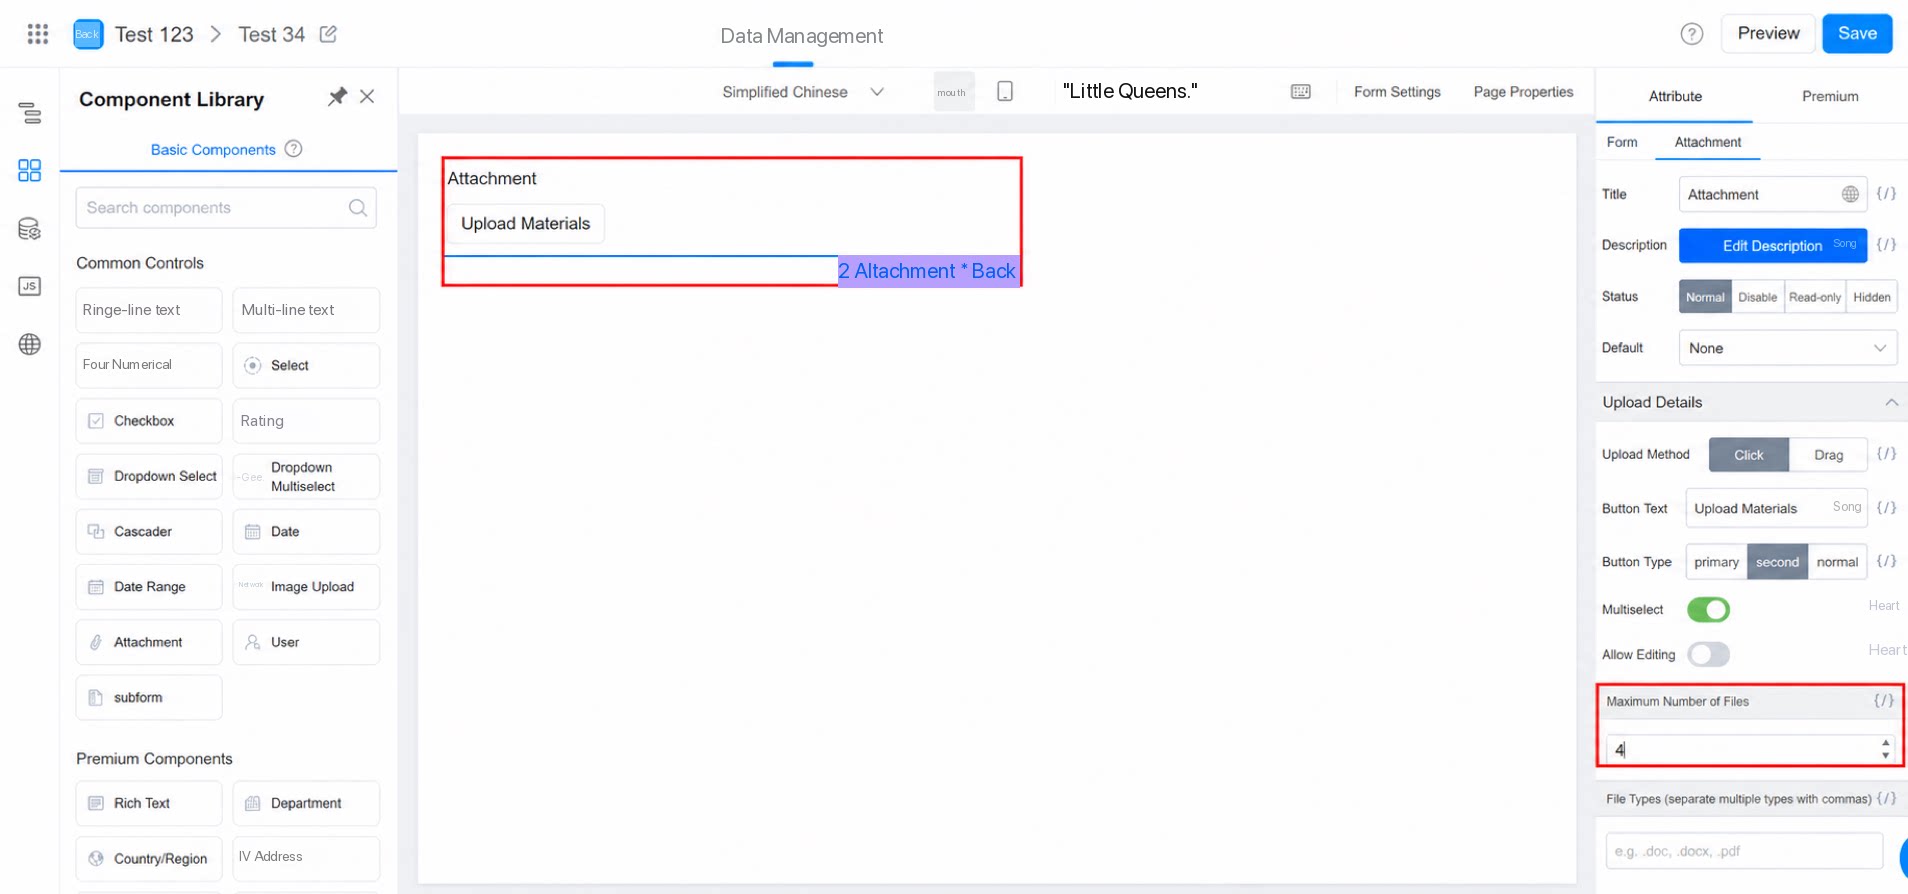Image resolution: width=1908 pixels, height=894 pixels.
Task: Set Status to Read-only
Action: (x=1814, y=297)
